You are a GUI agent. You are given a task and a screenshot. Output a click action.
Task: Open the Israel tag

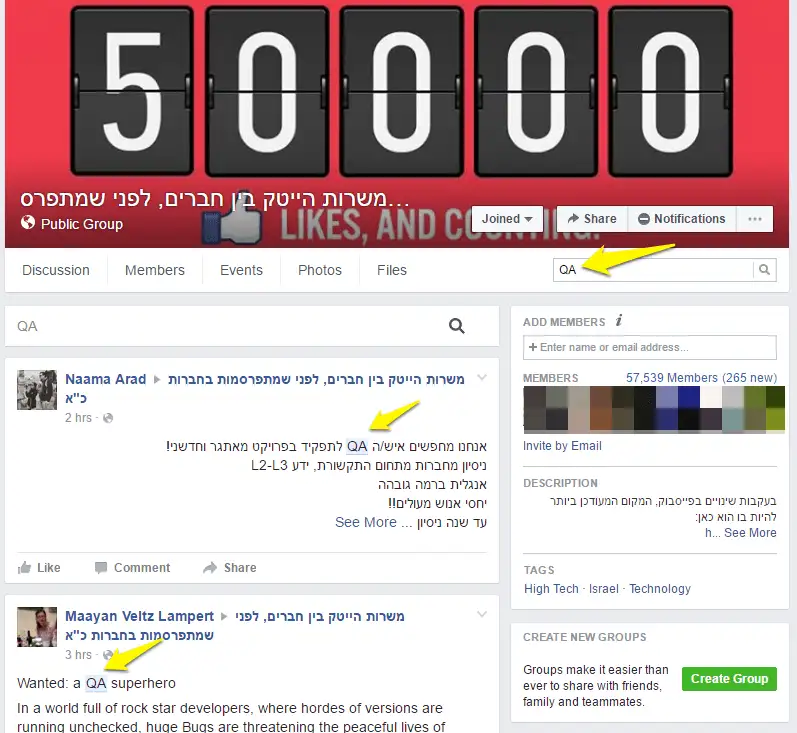coord(604,589)
